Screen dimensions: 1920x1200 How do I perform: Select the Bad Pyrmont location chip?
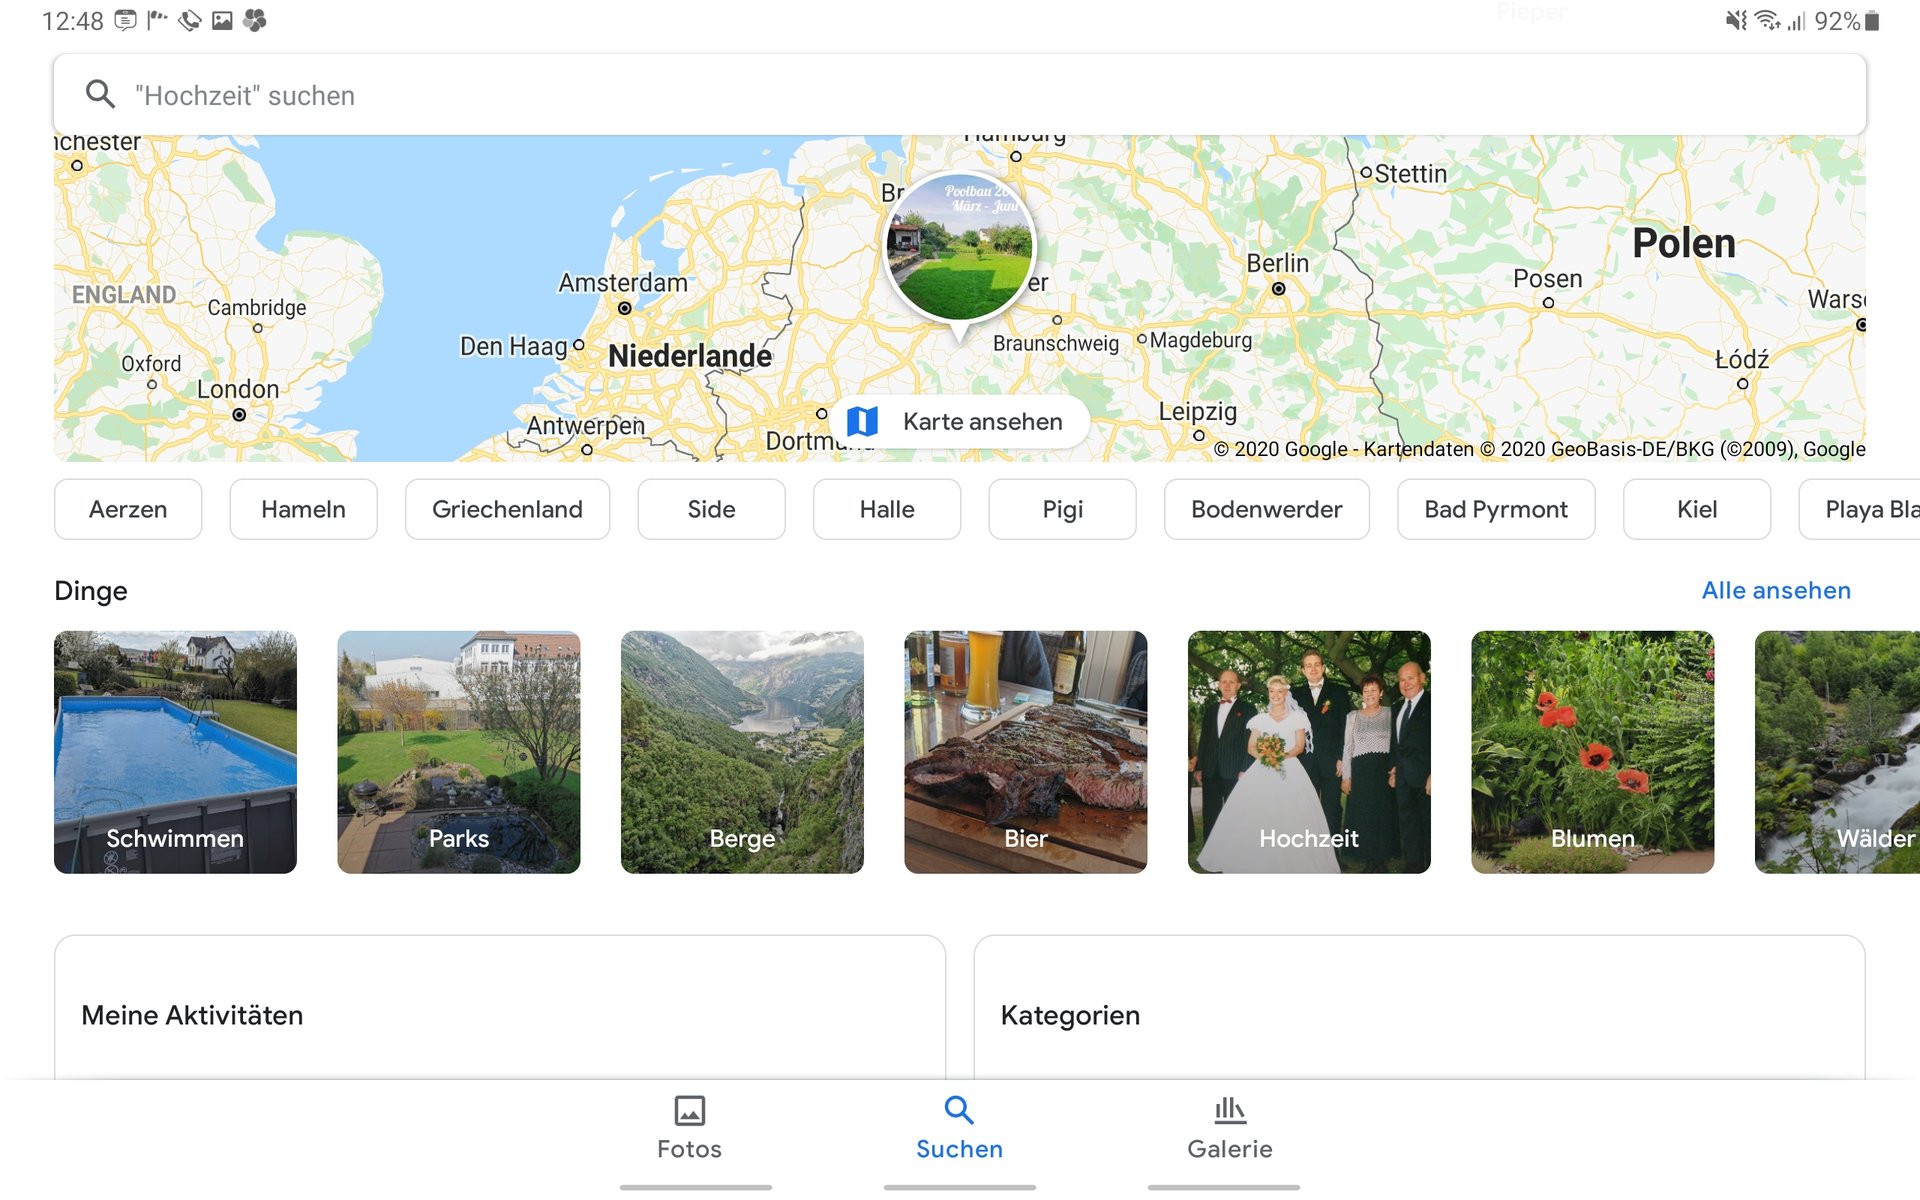click(1496, 509)
